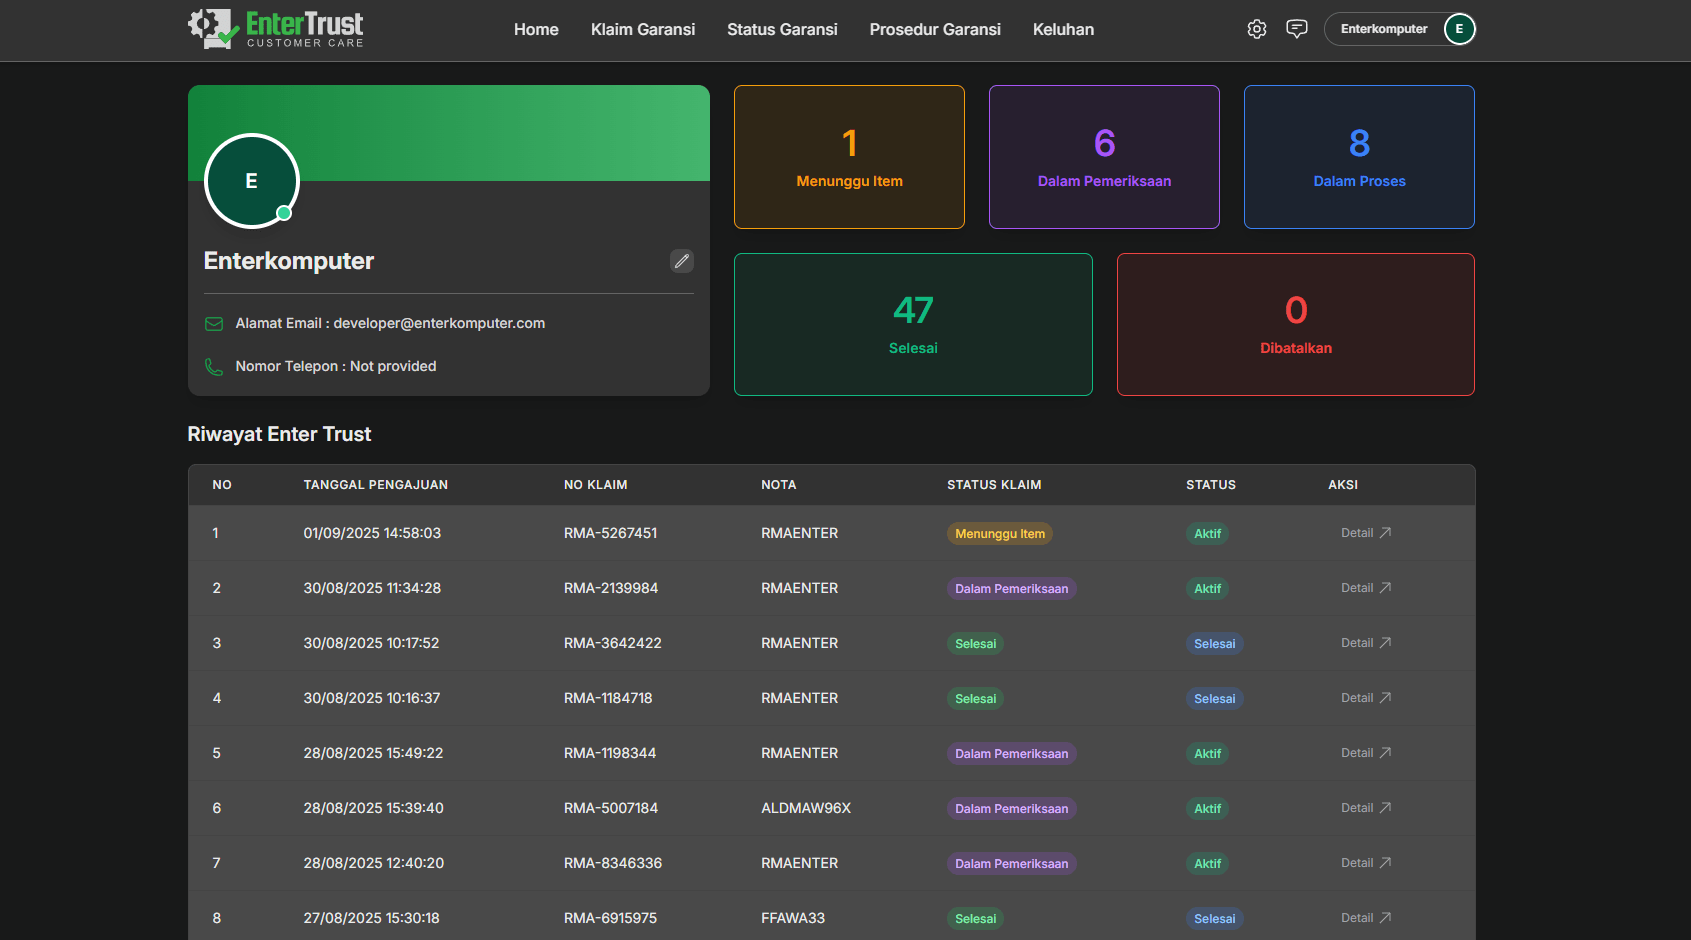
Task: Click nota FFAWA33
Action: click(x=793, y=918)
